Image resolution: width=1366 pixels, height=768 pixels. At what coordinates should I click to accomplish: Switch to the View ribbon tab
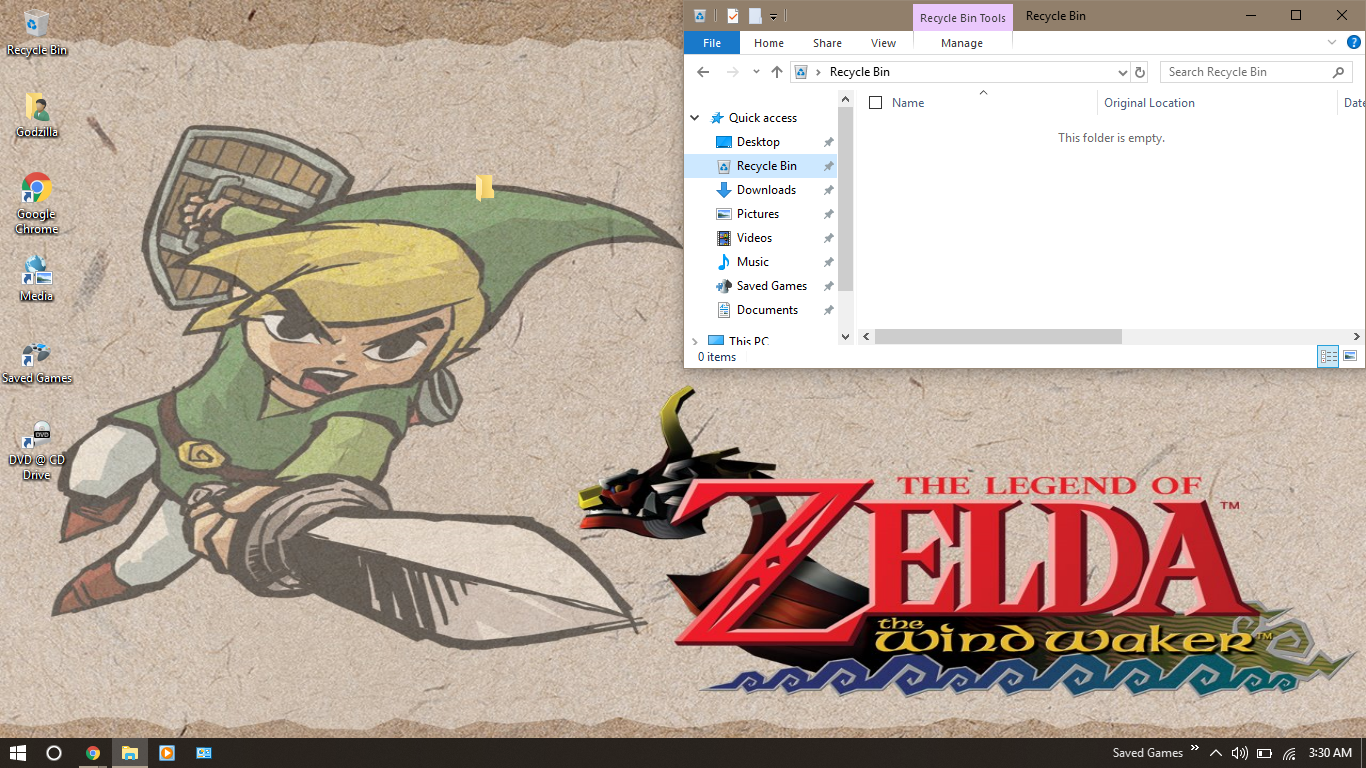pyautogui.click(x=883, y=43)
